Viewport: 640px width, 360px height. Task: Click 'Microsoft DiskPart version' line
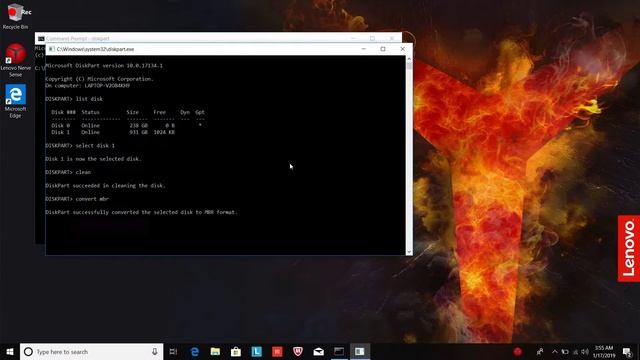[104, 65]
